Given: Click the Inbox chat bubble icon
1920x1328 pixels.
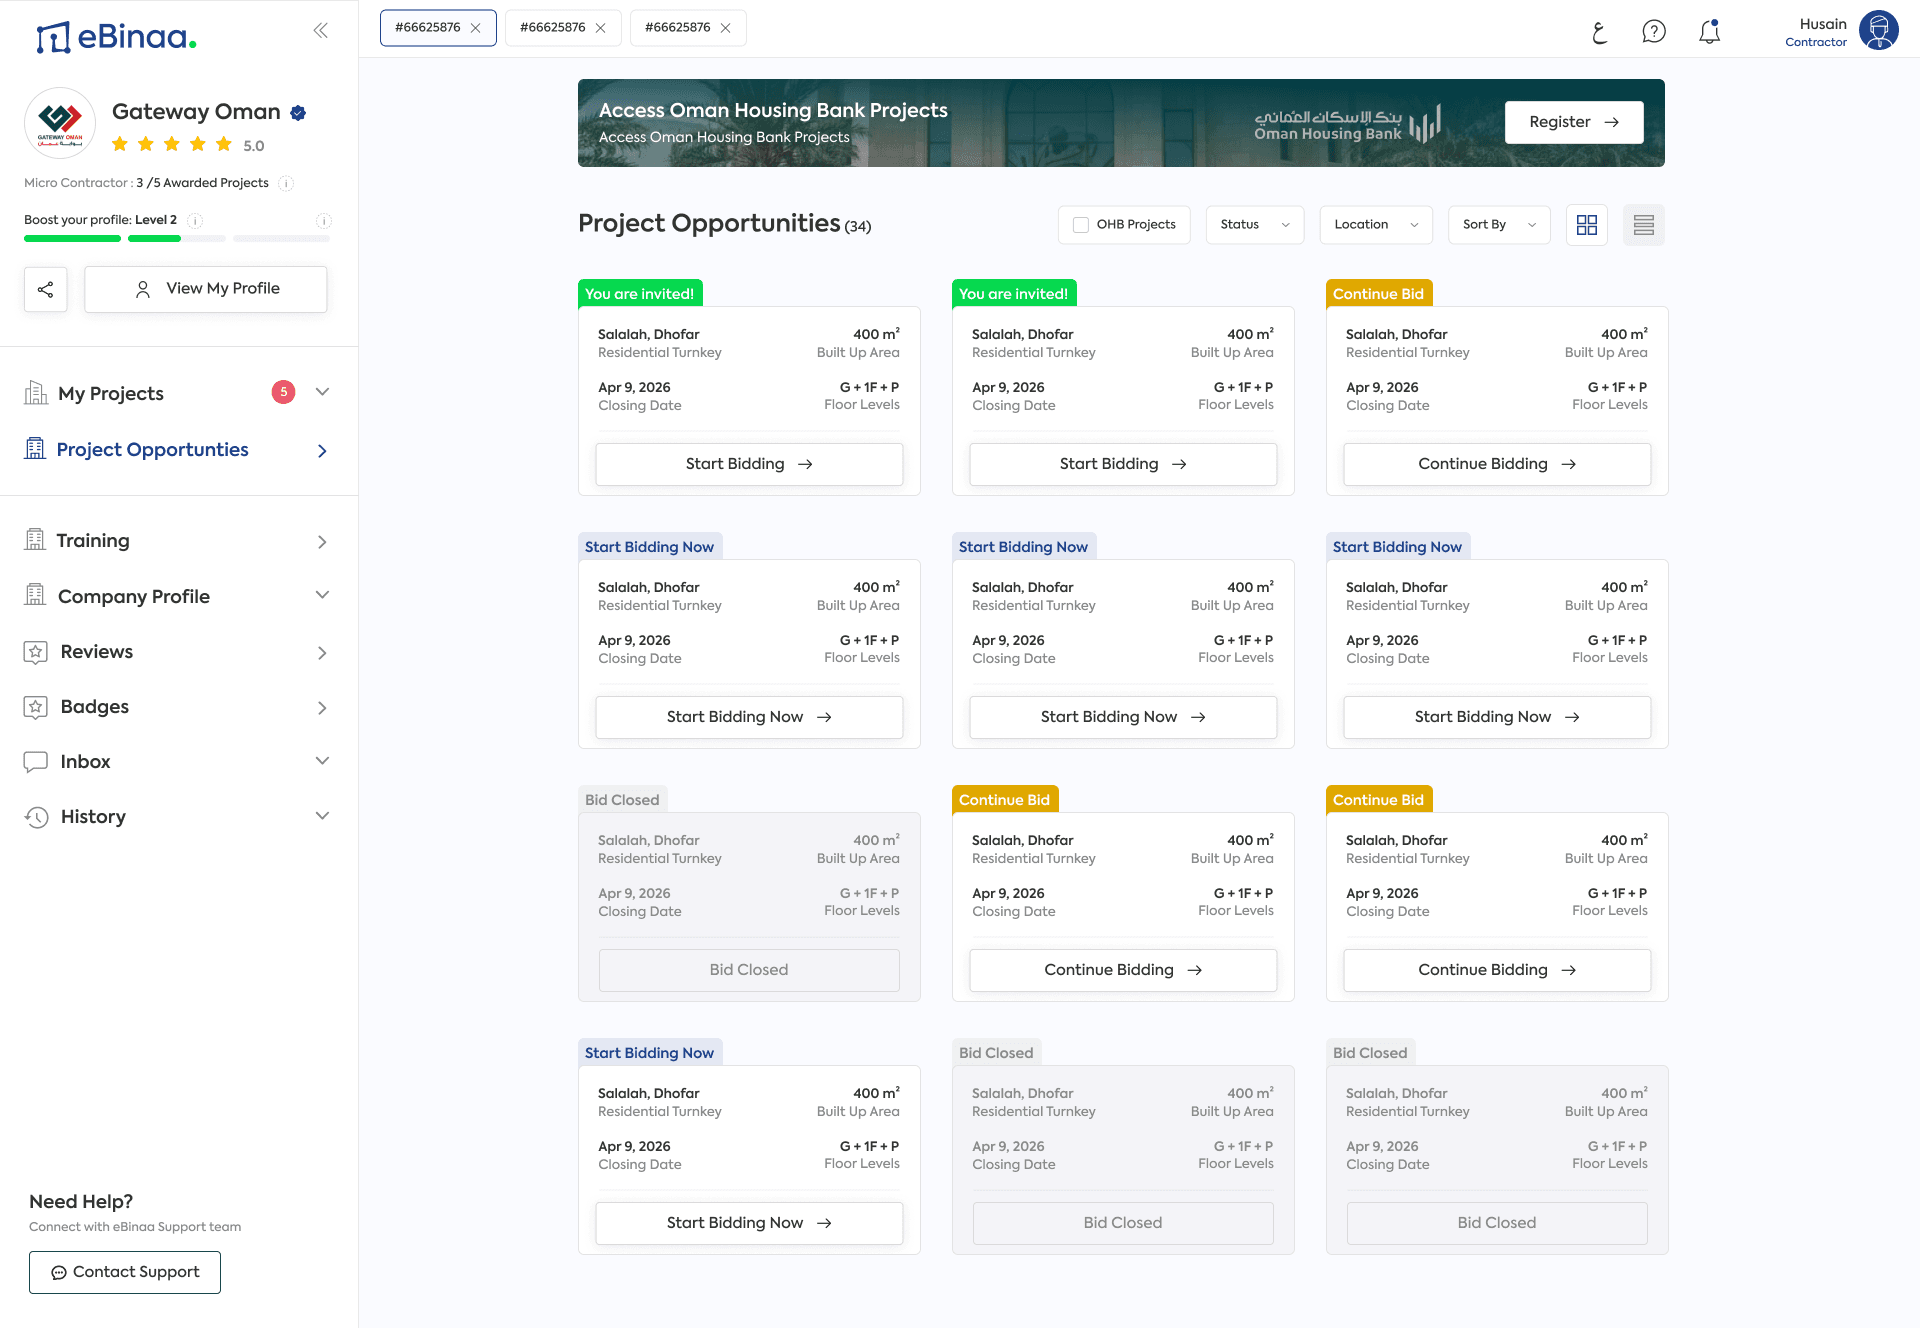Looking at the screenshot, I should (x=36, y=762).
